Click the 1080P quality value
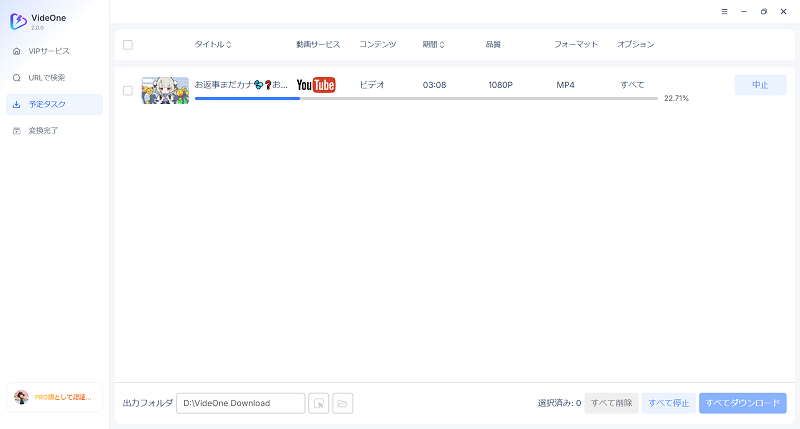Screen dimensions: 800x429 [501, 85]
